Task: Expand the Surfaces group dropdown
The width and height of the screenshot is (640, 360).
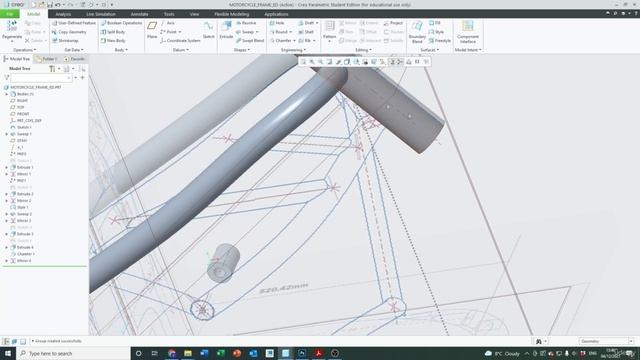Action: tap(430, 50)
